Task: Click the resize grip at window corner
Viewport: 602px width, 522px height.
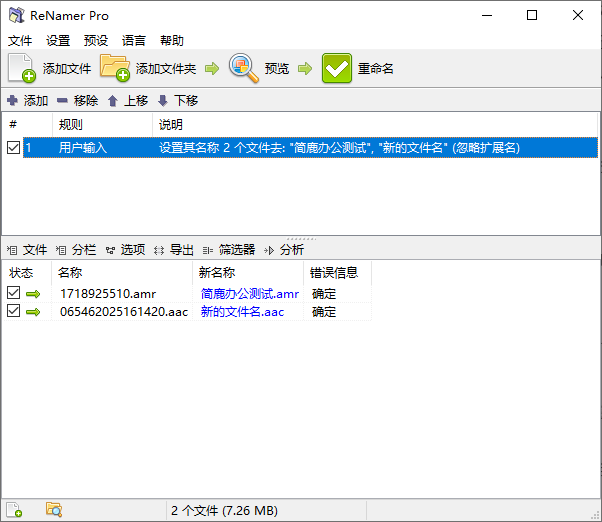Action: (x=596, y=516)
